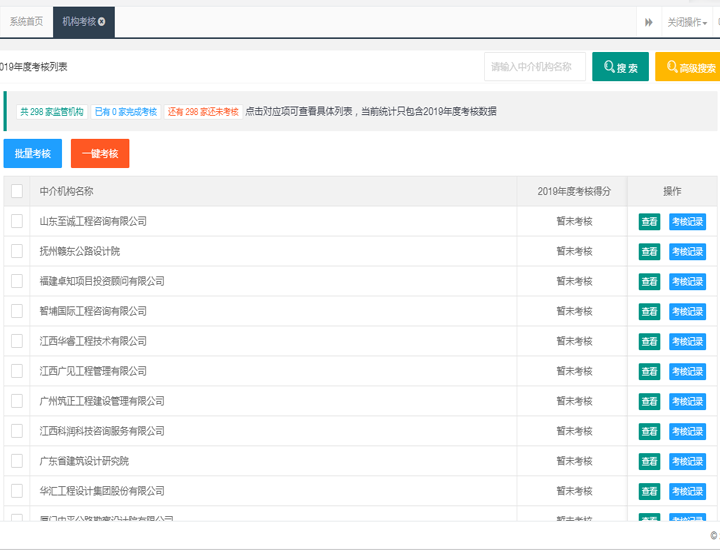Open 考核记录 for 江西华睿工程技术有限公司
This screenshot has width=720, height=550.
pos(687,342)
